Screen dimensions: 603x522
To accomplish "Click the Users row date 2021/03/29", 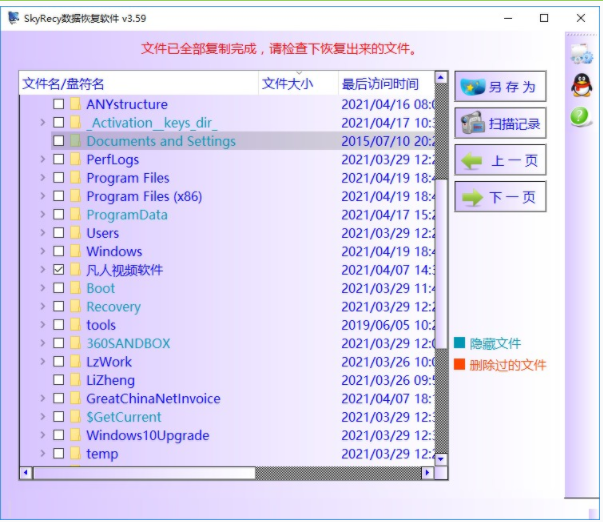I will pos(375,233).
